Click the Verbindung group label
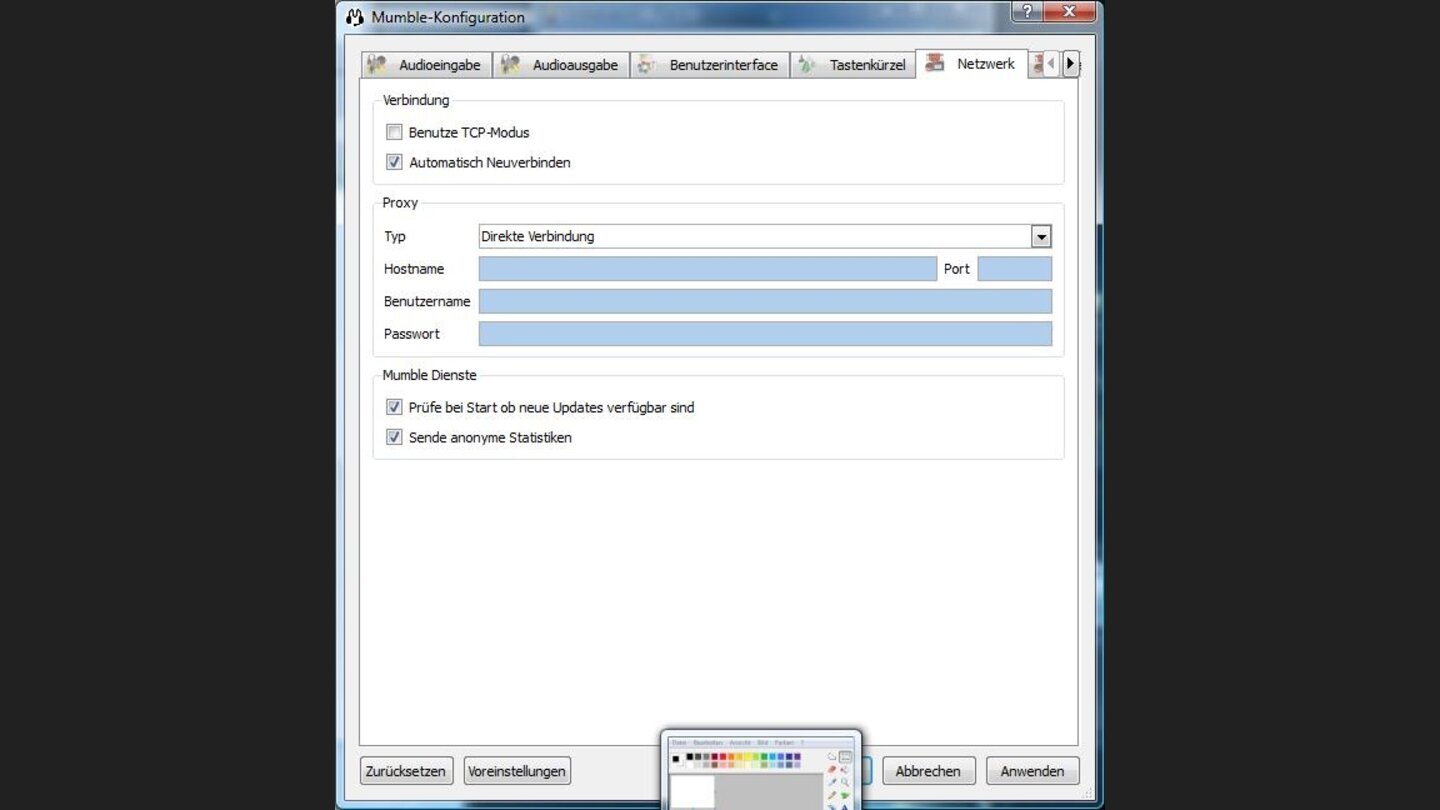Screen dimensions: 1440x810 [416, 100]
